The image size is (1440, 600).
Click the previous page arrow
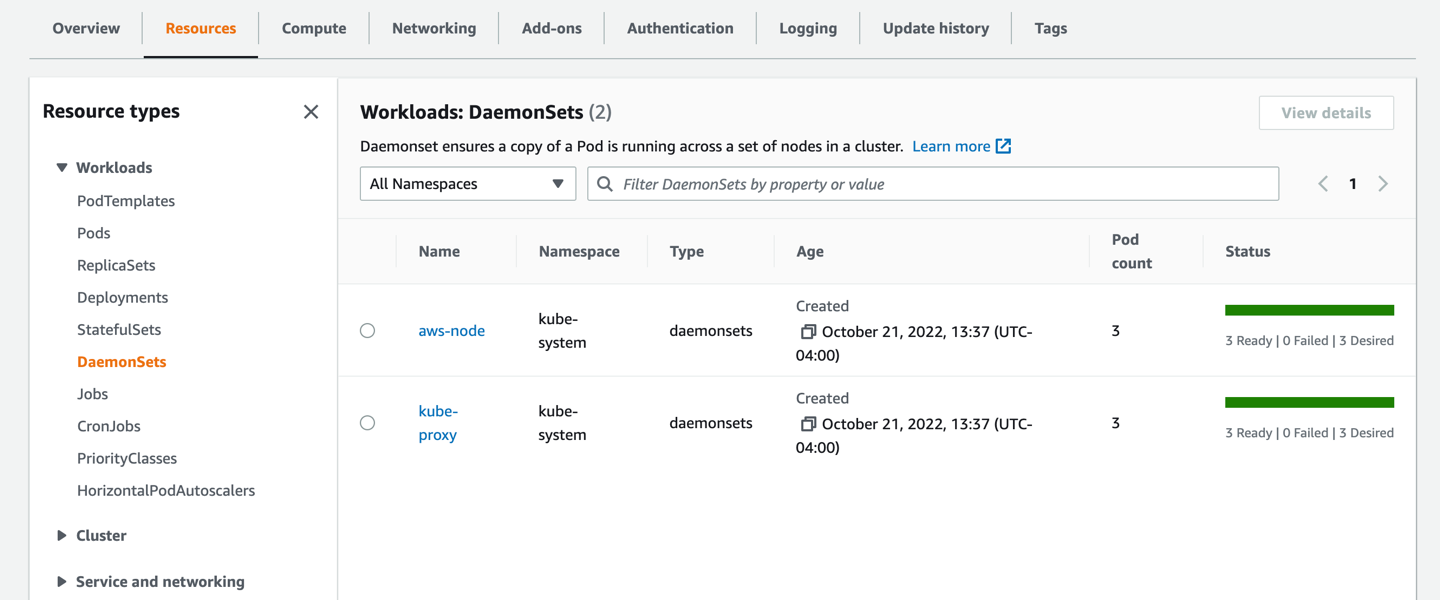coord(1322,183)
